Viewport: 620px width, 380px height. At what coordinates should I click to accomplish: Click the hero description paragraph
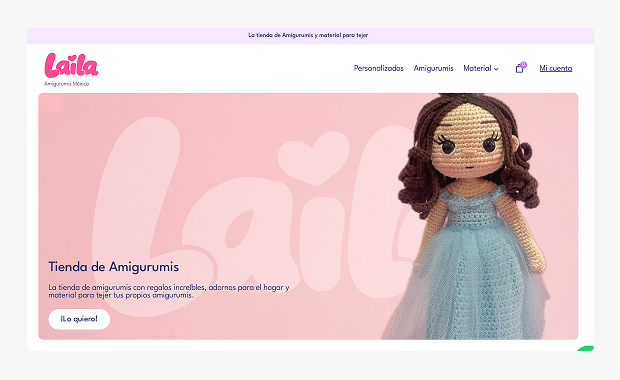pyautogui.click(x=169, y=291)
